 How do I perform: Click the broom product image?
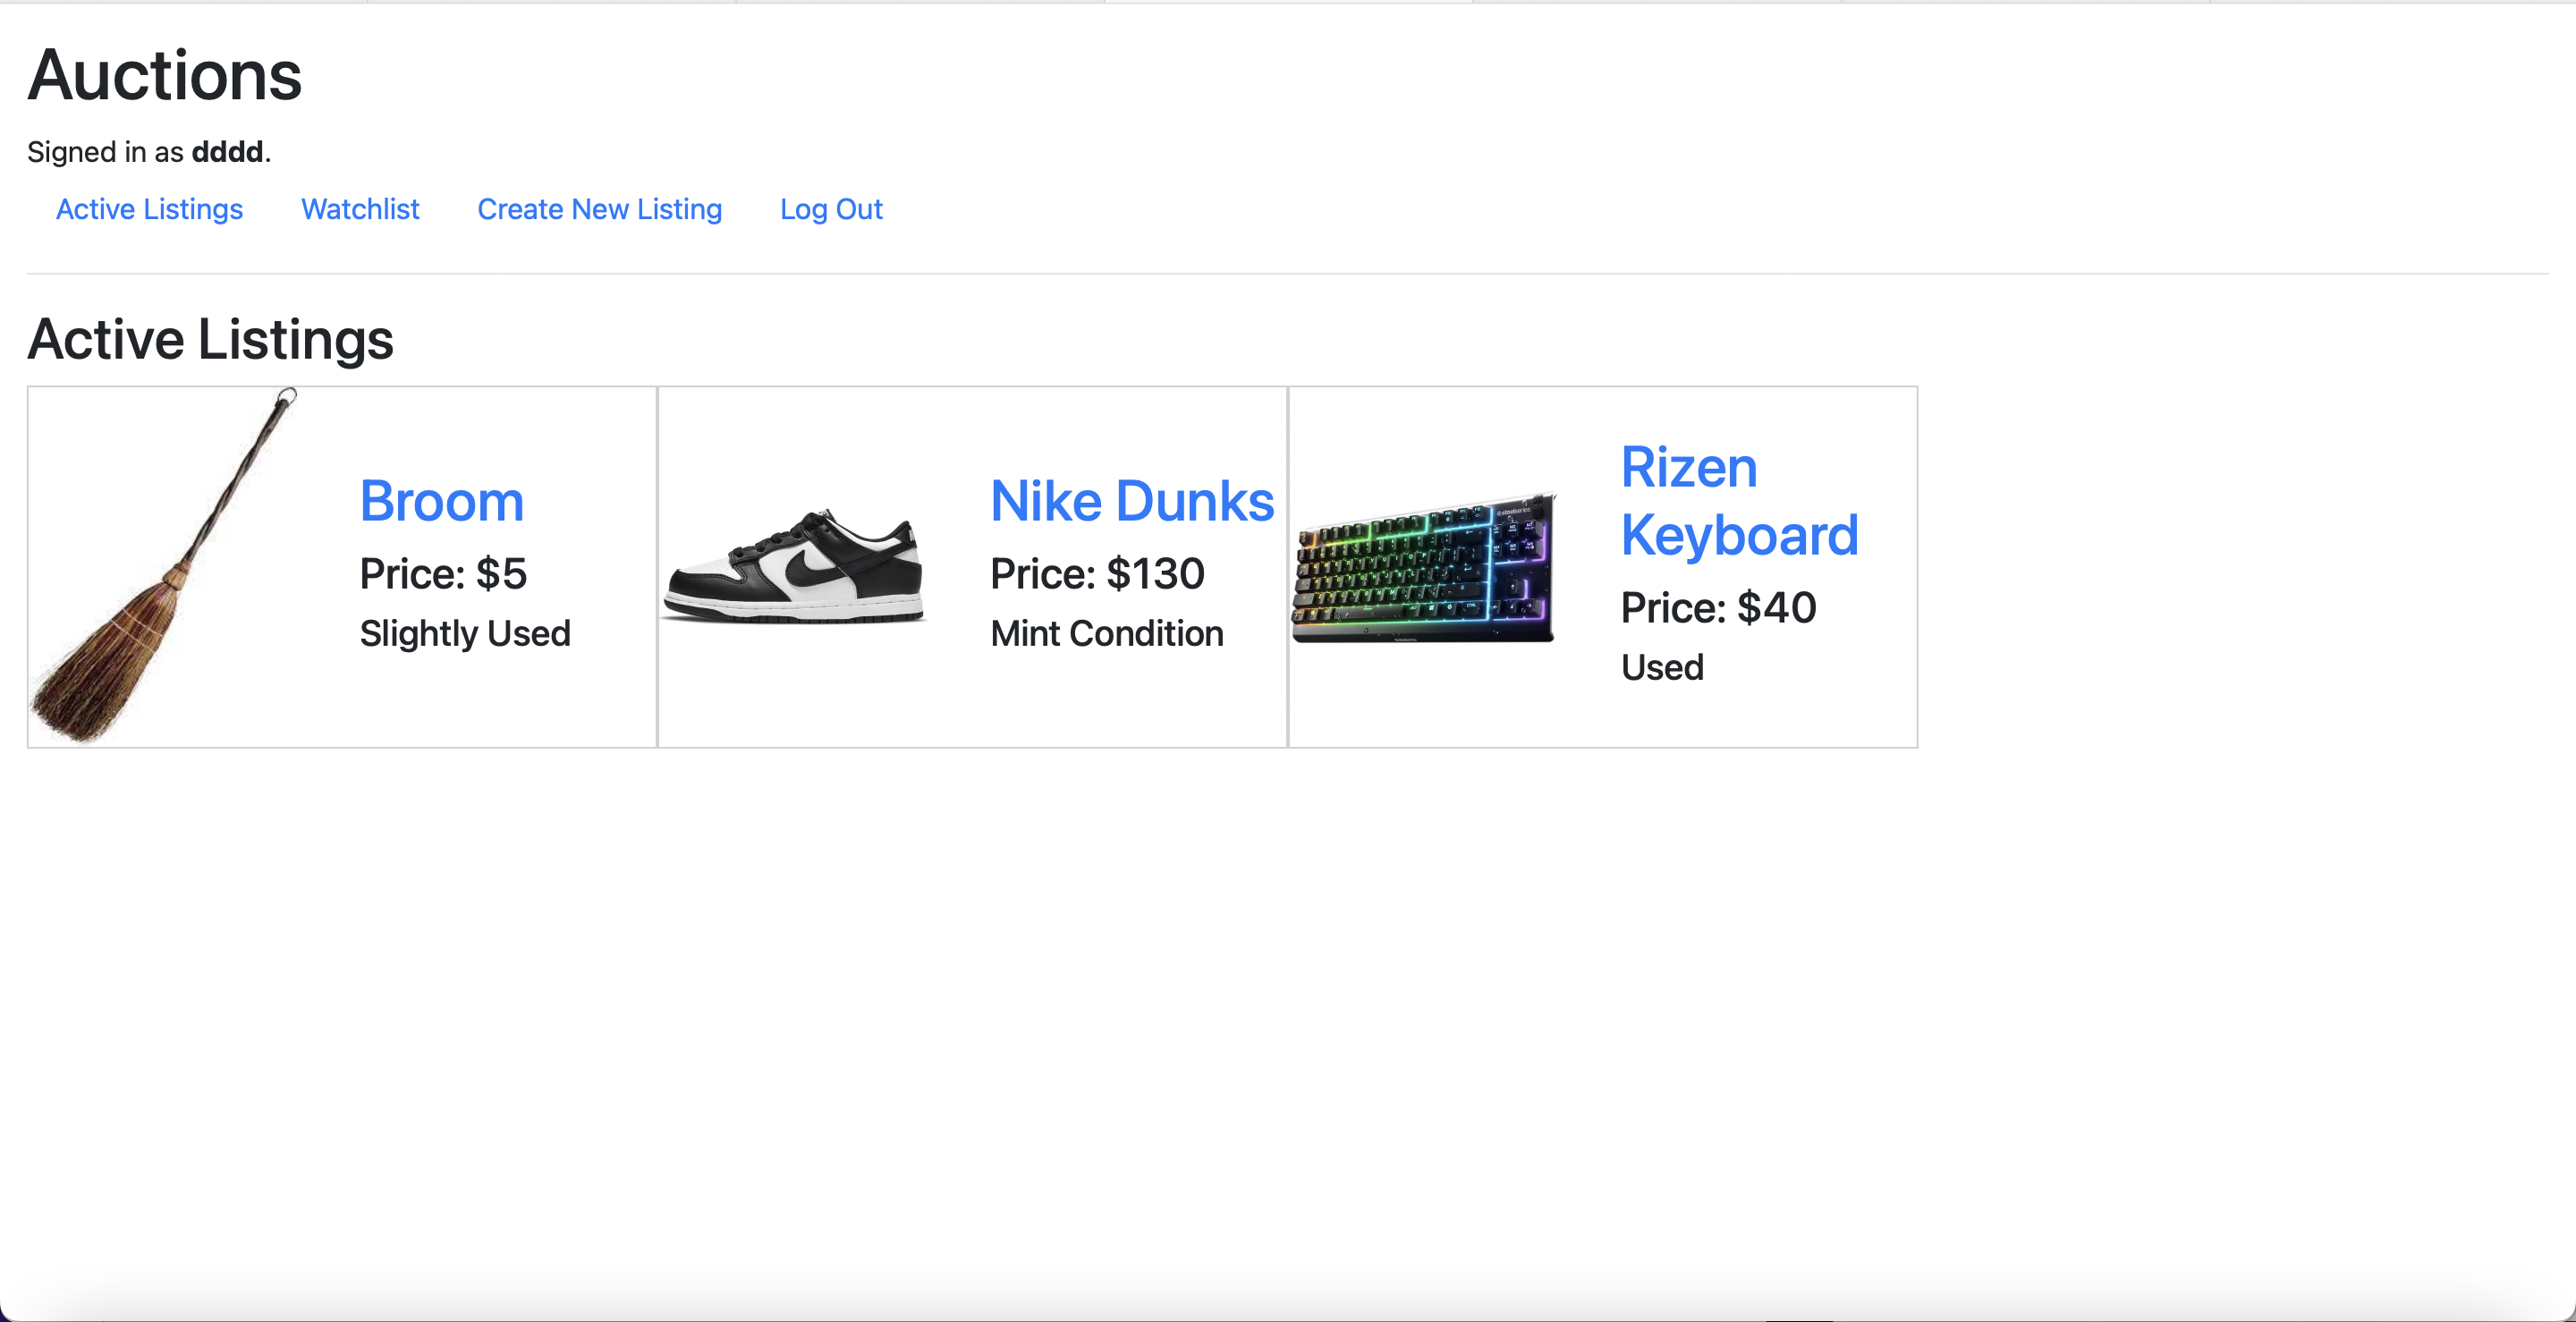pos(165,566)
